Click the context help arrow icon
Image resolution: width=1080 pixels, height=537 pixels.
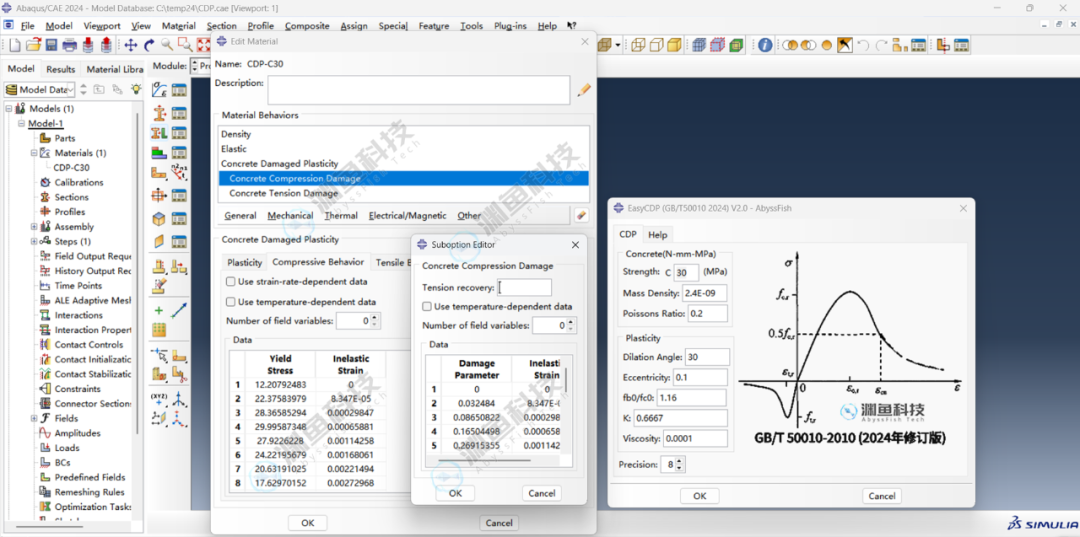(572, 26)
